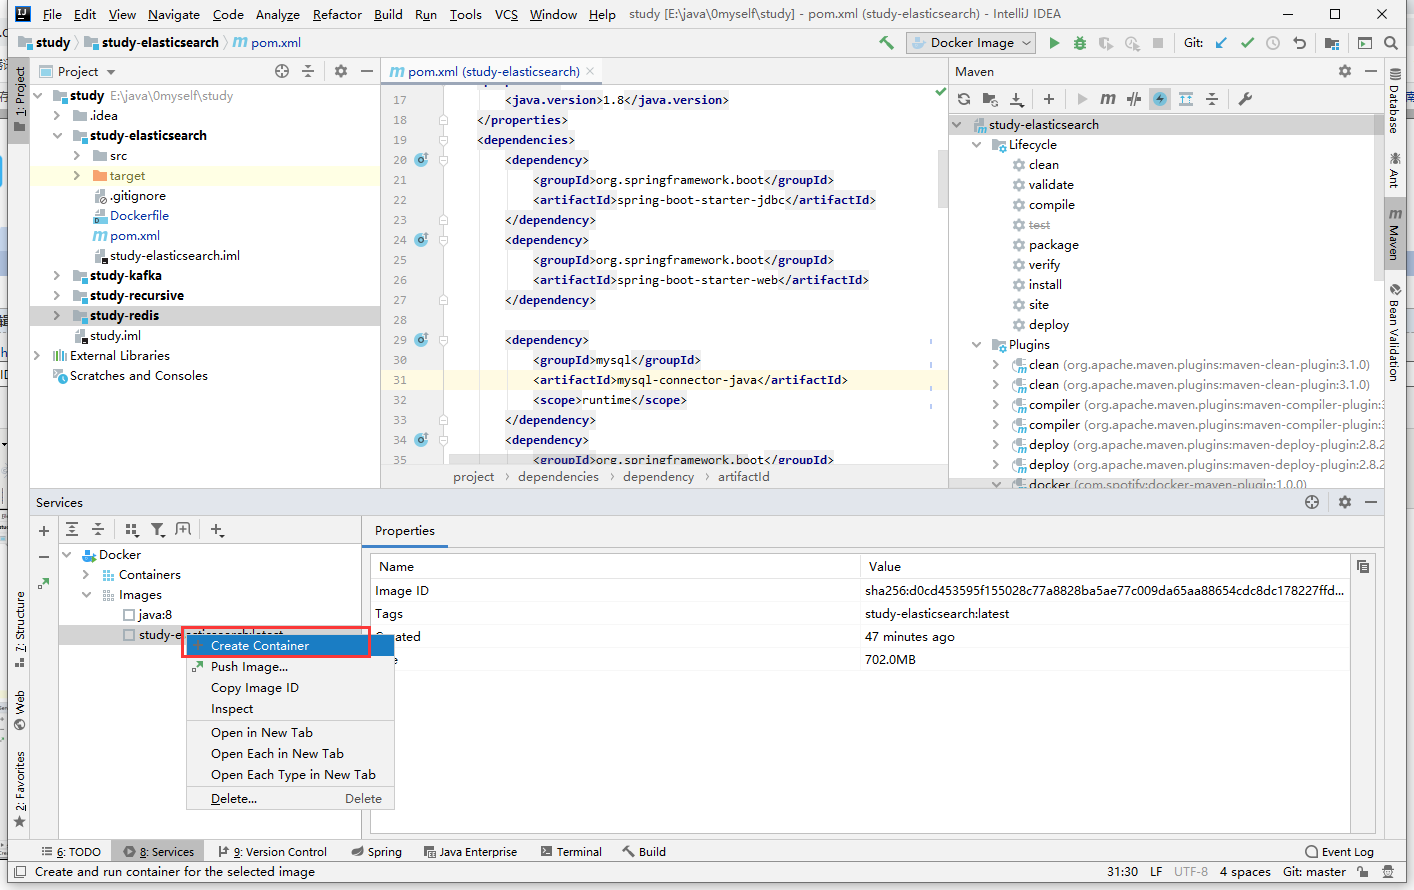Run the Maven package lifecycle goal
Viewport: 1414px width, 890px height.
[1053, 245]
